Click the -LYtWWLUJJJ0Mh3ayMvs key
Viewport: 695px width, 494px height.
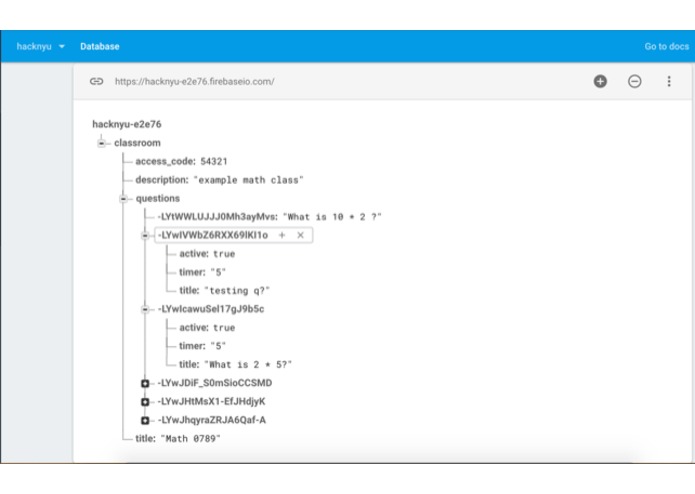(x=218, y=217)
